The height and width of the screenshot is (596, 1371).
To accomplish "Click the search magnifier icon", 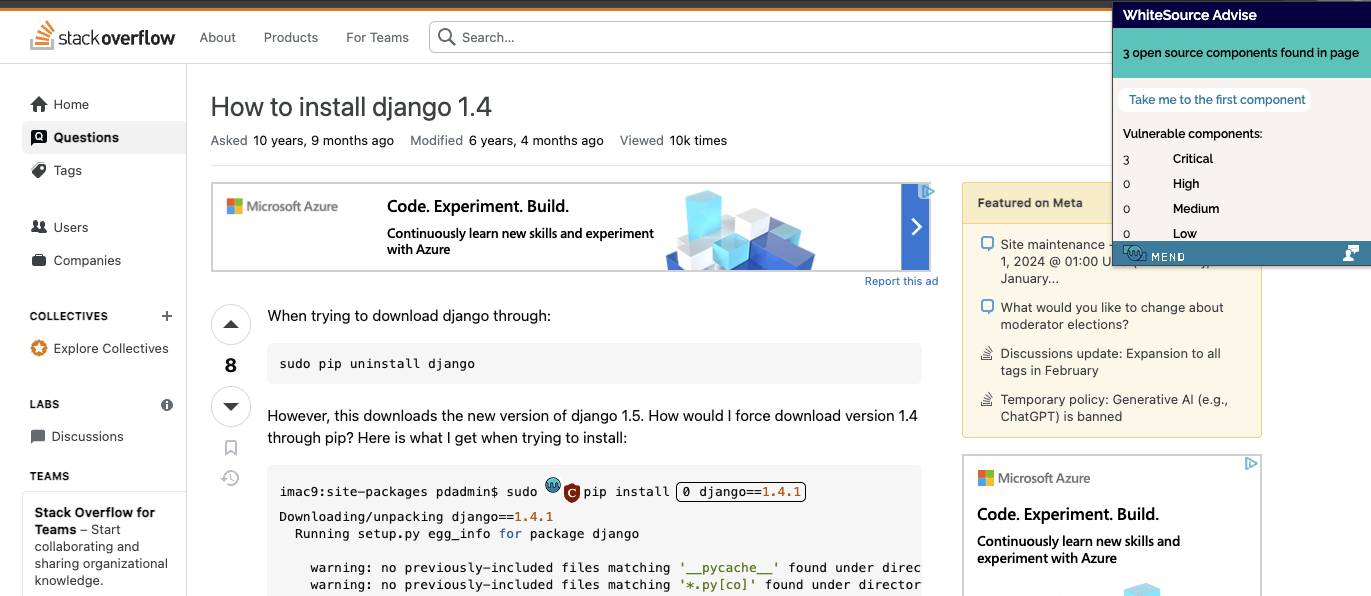I will pyautogui.click(x=446, y=36).
